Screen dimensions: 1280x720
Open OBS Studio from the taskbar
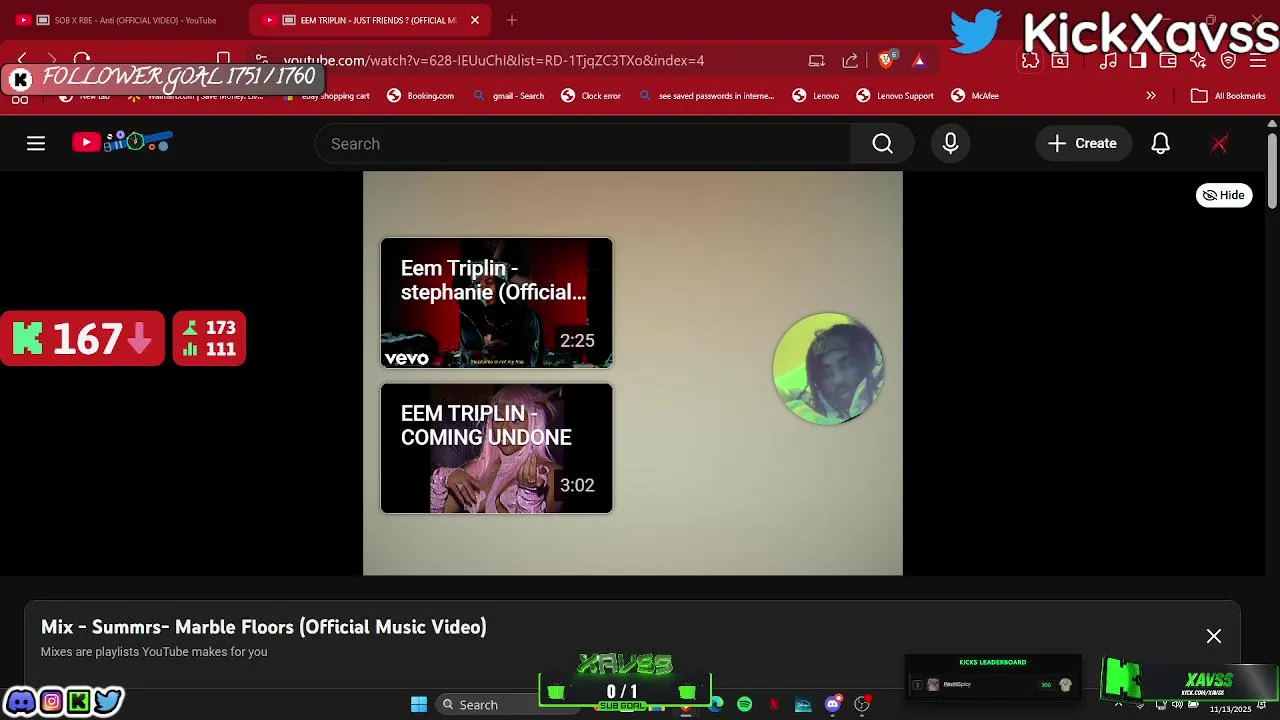click(x=862, y=705)
